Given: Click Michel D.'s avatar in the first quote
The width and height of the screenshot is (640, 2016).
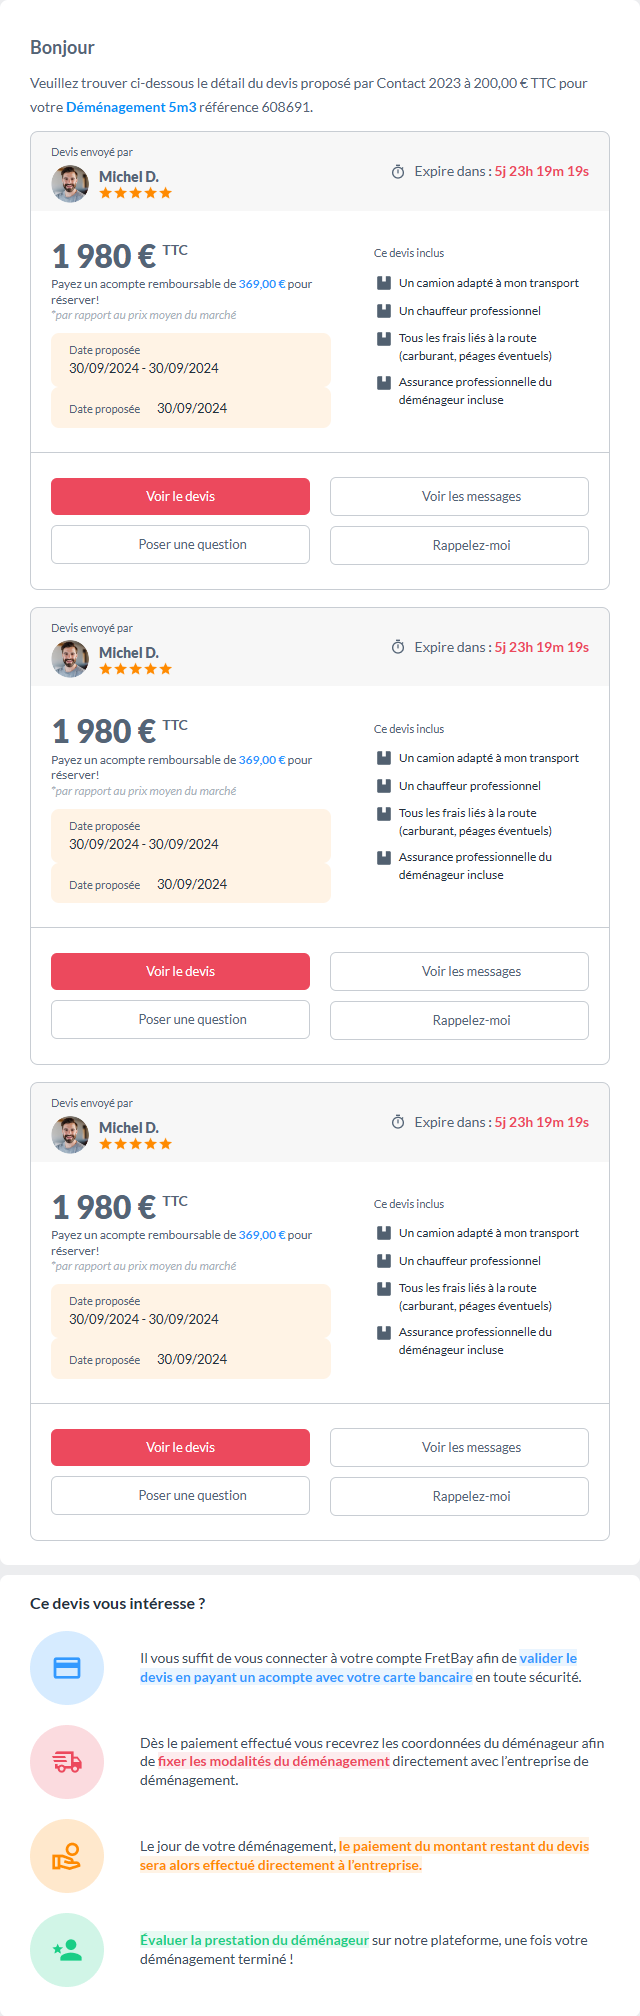Looking at the screenshot, I should [70, 184].
